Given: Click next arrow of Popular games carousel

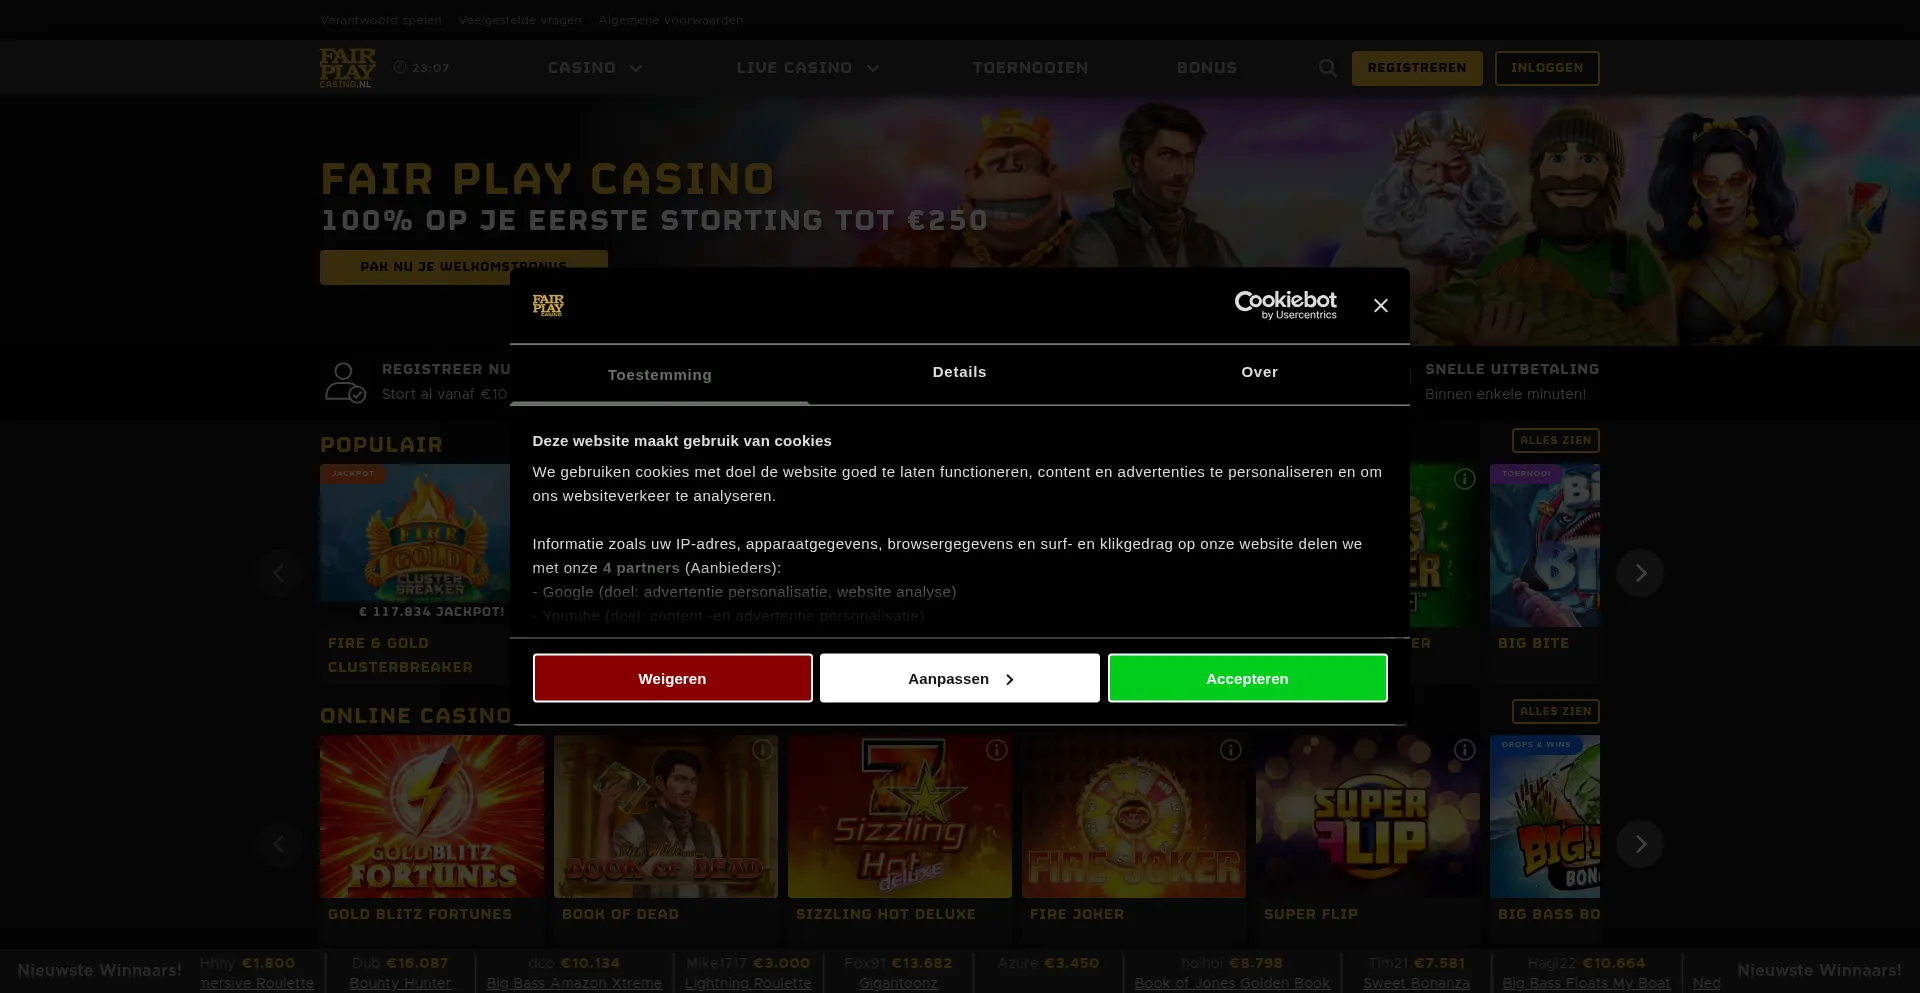Looking at the screenshot, I should 1640,573.
